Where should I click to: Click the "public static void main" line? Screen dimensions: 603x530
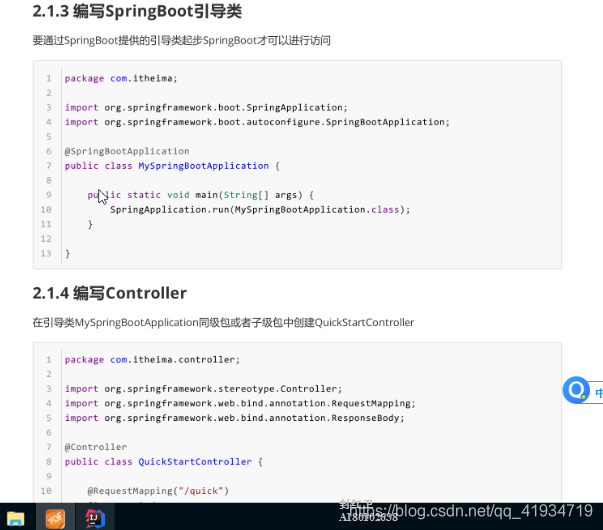pyautogui.click(x=200, y=195)
